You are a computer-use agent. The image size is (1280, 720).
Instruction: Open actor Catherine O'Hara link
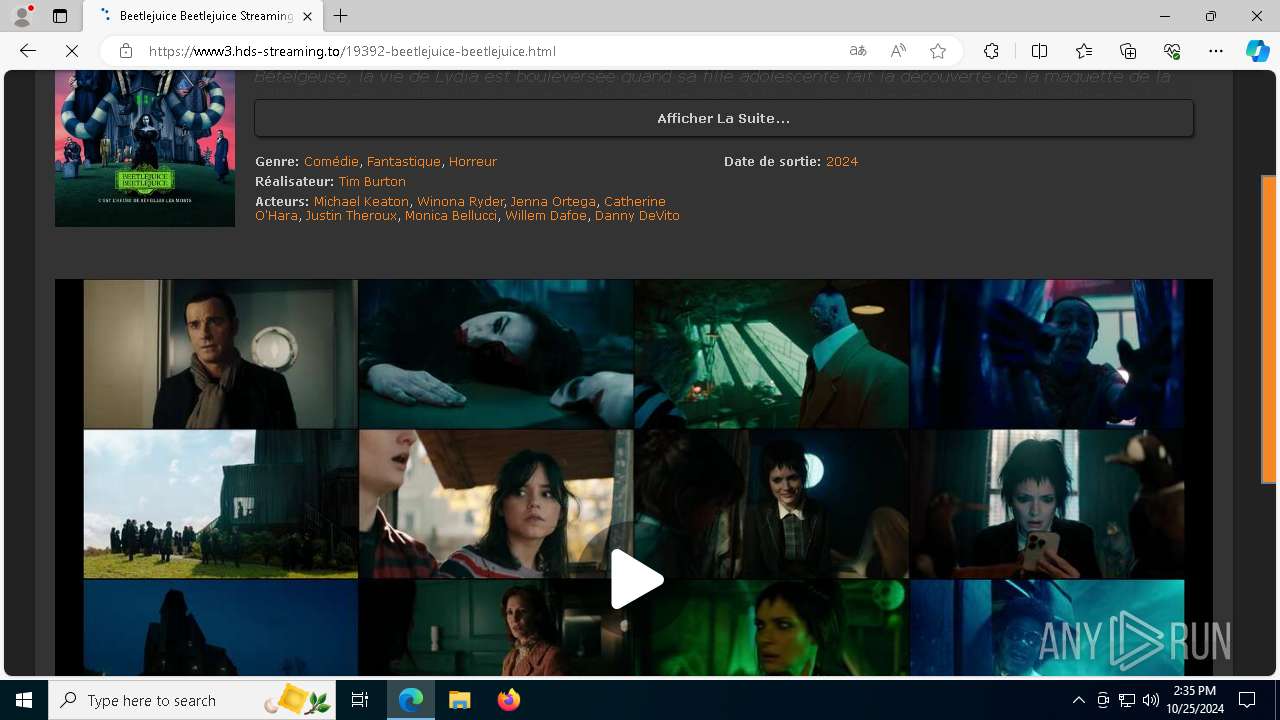tap(634, 201)
